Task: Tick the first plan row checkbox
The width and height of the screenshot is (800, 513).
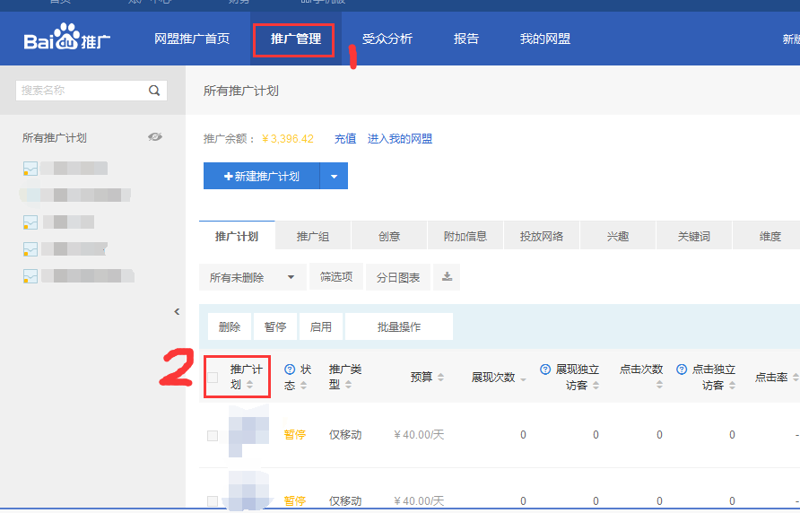Action: click(x=213, y=435)
